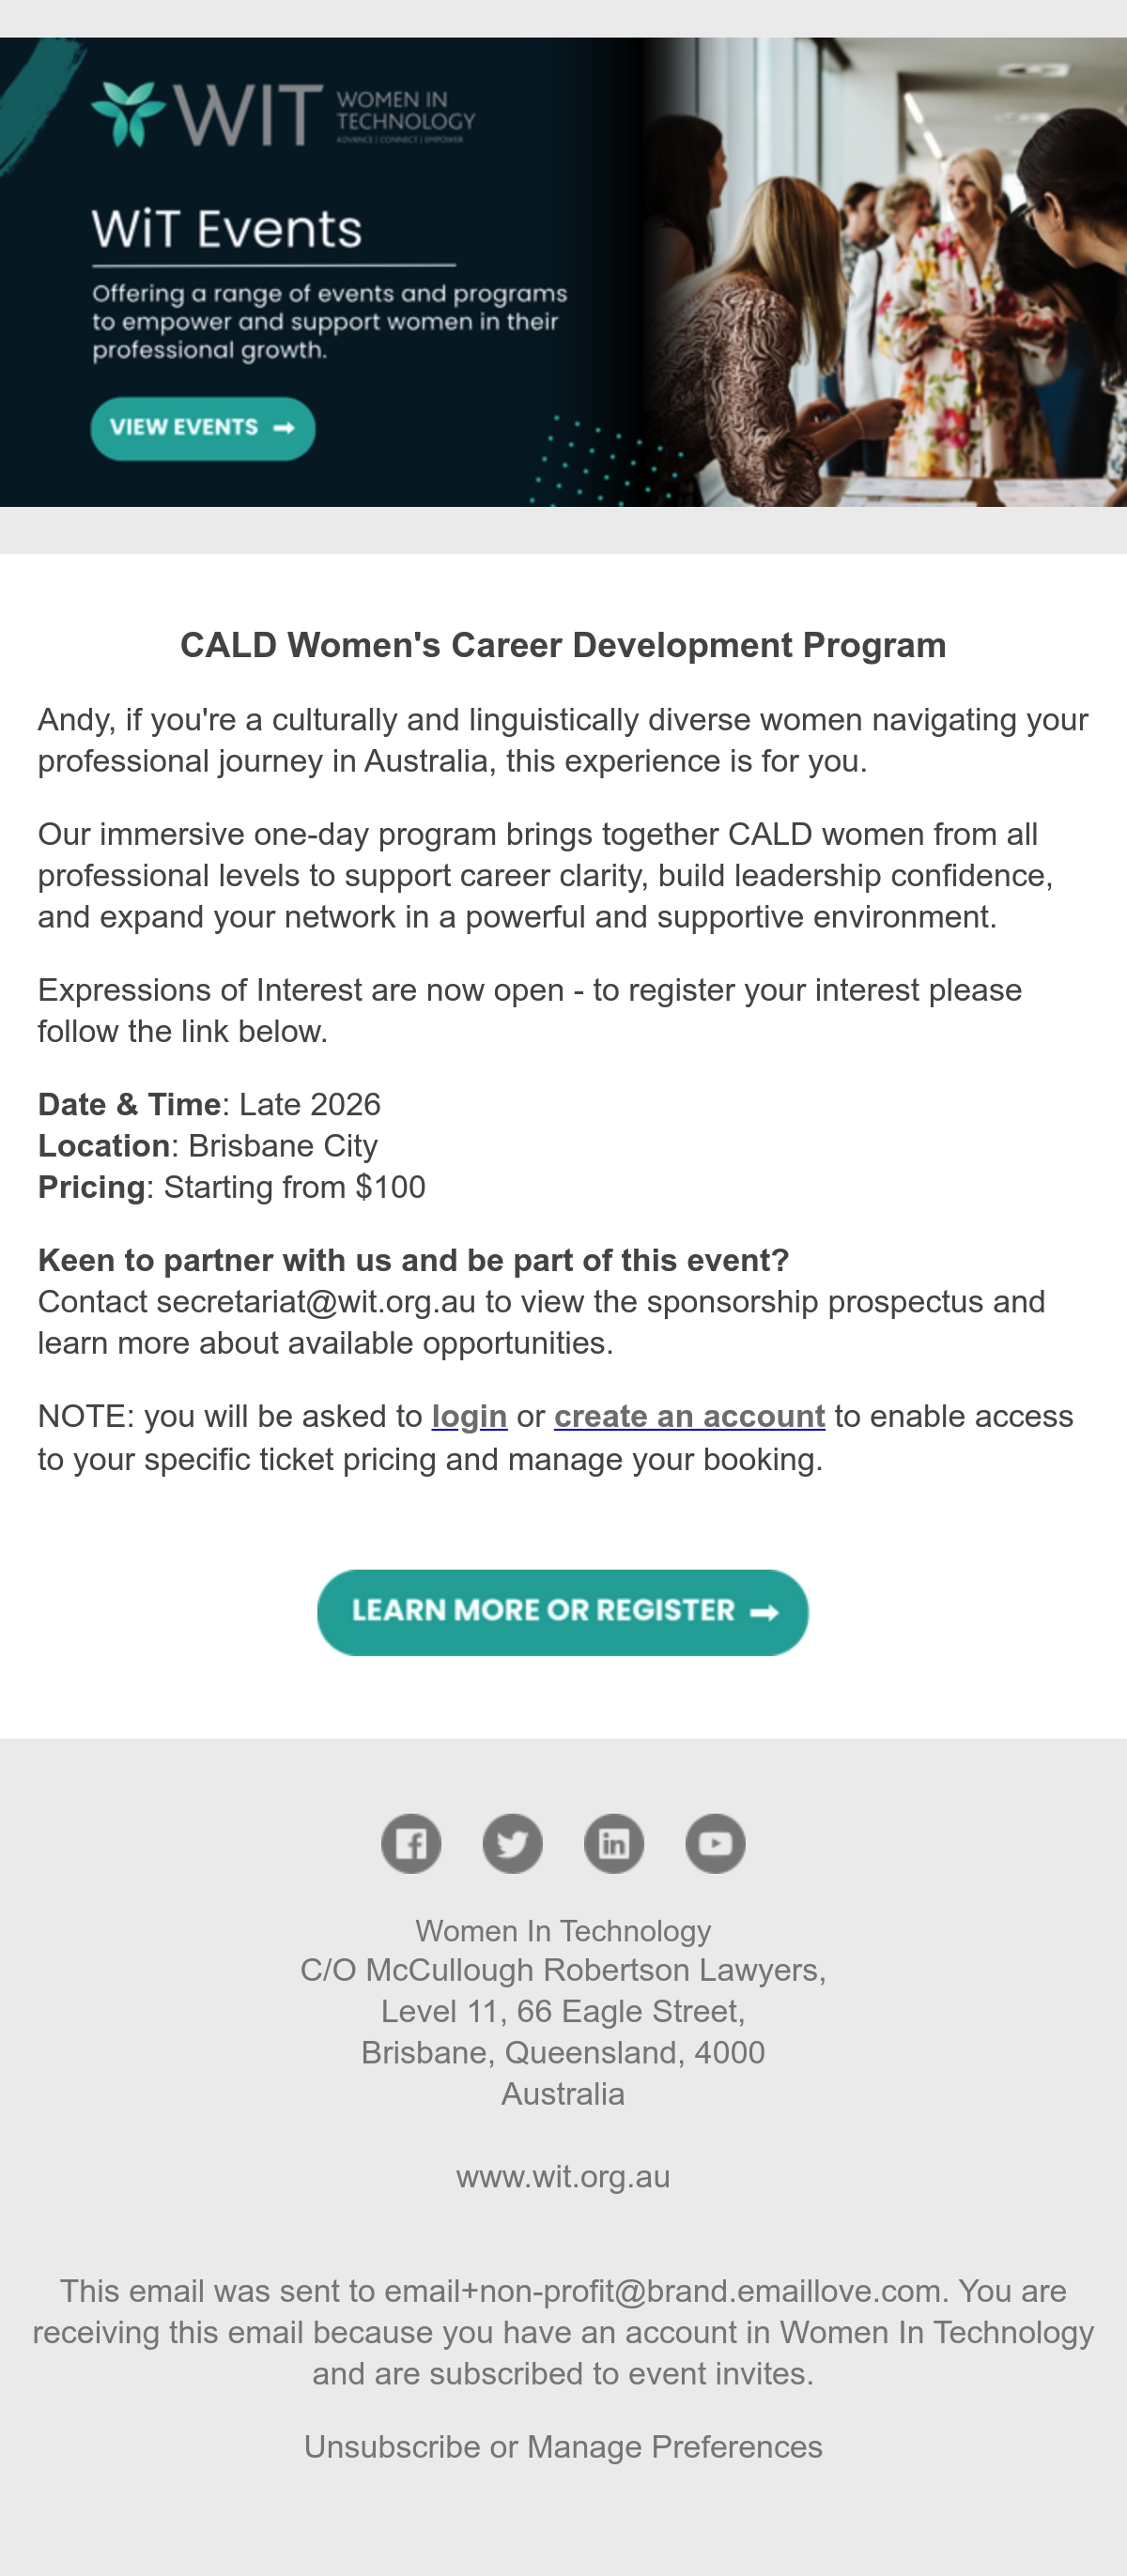Screen dimensions: 1127x2576
Task: Click the WiT Events banner heading
Action: pos(227,229)
